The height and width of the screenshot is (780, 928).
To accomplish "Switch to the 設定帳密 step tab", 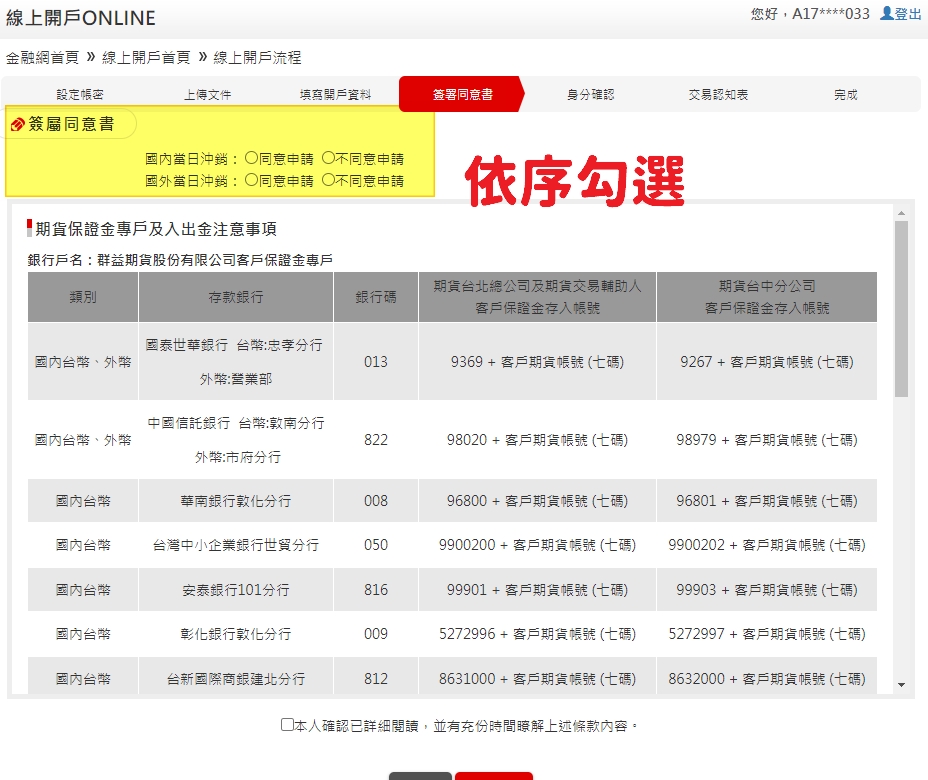I will coord(80,95).
